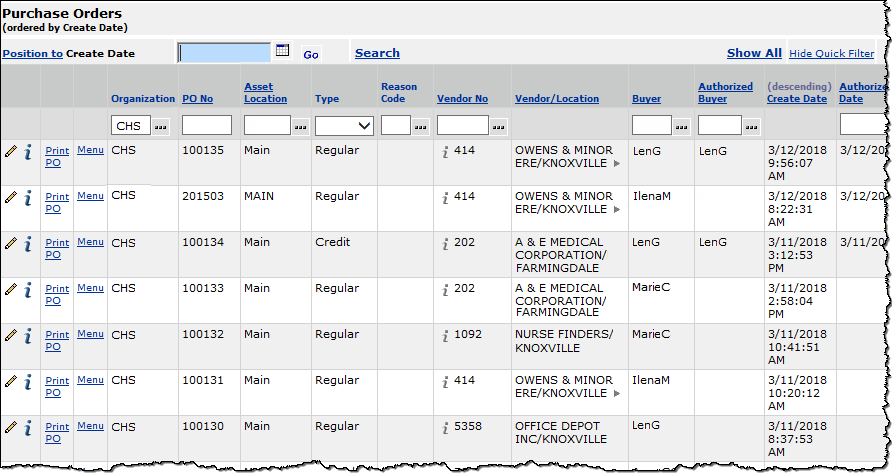Open the calendar picker next to the date field
This screenshot has height=473, width=892.
[282, 51]
